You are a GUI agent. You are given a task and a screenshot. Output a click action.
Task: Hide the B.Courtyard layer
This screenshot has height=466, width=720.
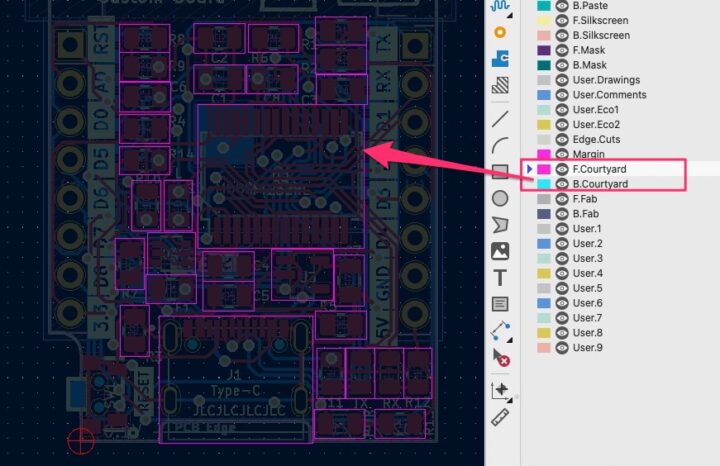click(x=562, y=184)
